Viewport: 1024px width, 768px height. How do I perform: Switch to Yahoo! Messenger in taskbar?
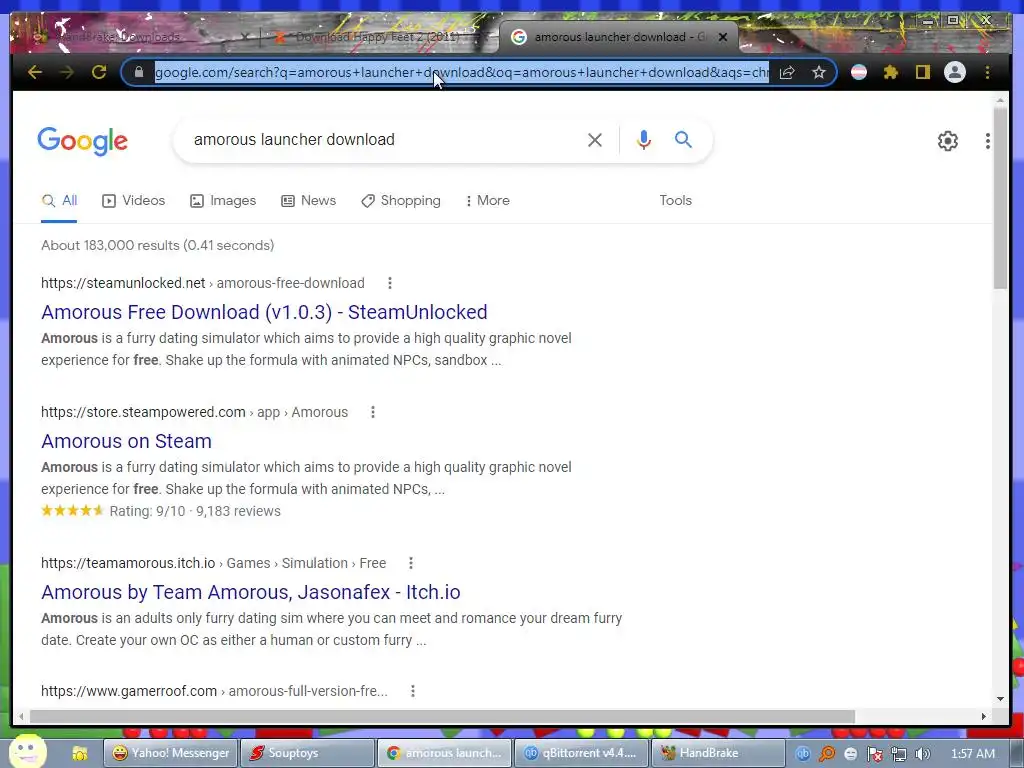click(170, 753)
